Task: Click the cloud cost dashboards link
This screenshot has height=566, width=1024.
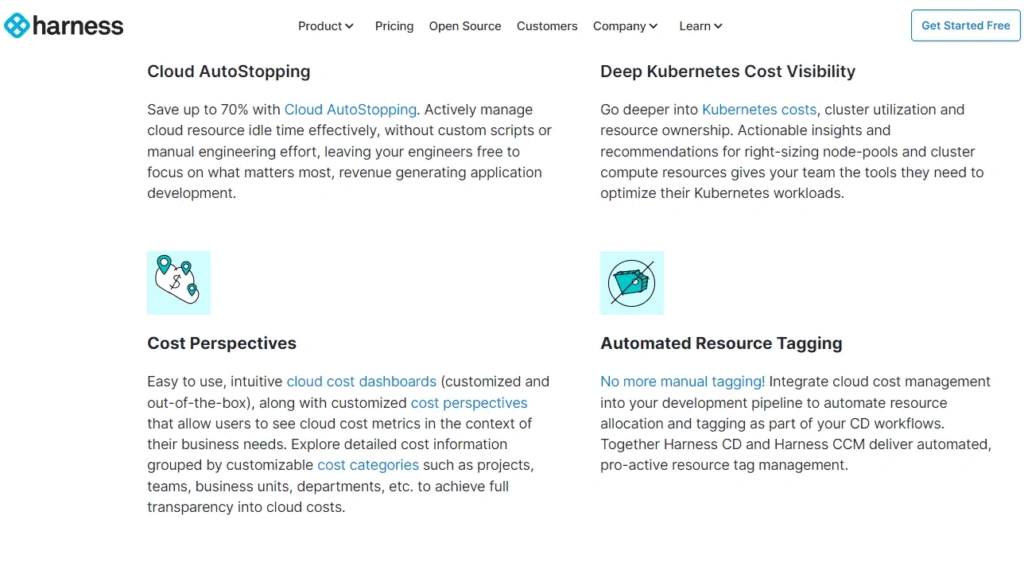Action: coord(361,382)
